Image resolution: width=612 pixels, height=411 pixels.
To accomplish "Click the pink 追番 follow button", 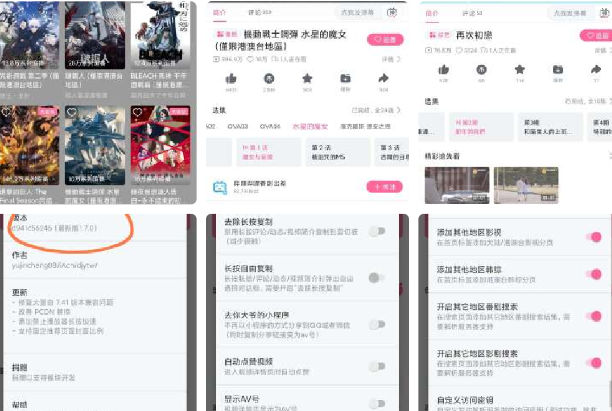I will coord(383,40).
